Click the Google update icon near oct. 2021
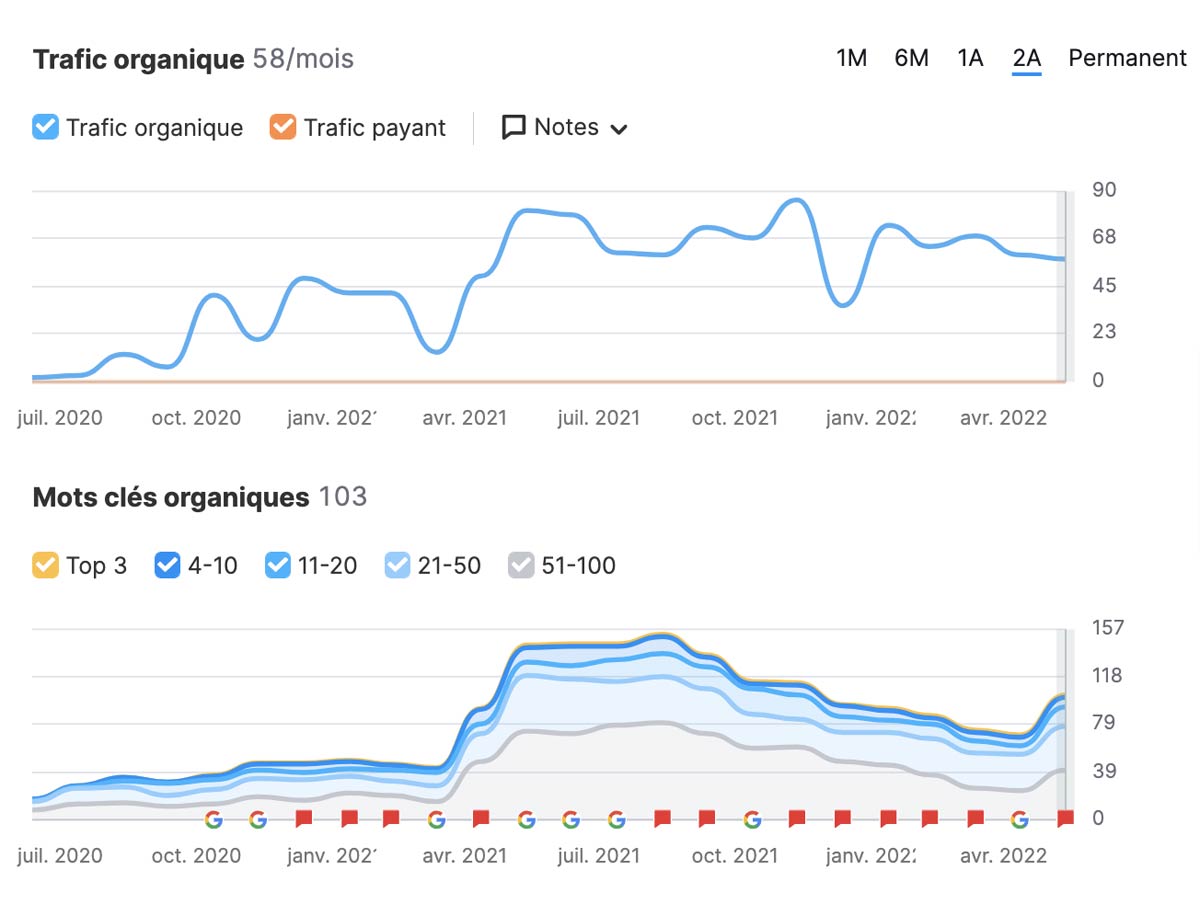Screen dimensions: 1200x902 752,820
